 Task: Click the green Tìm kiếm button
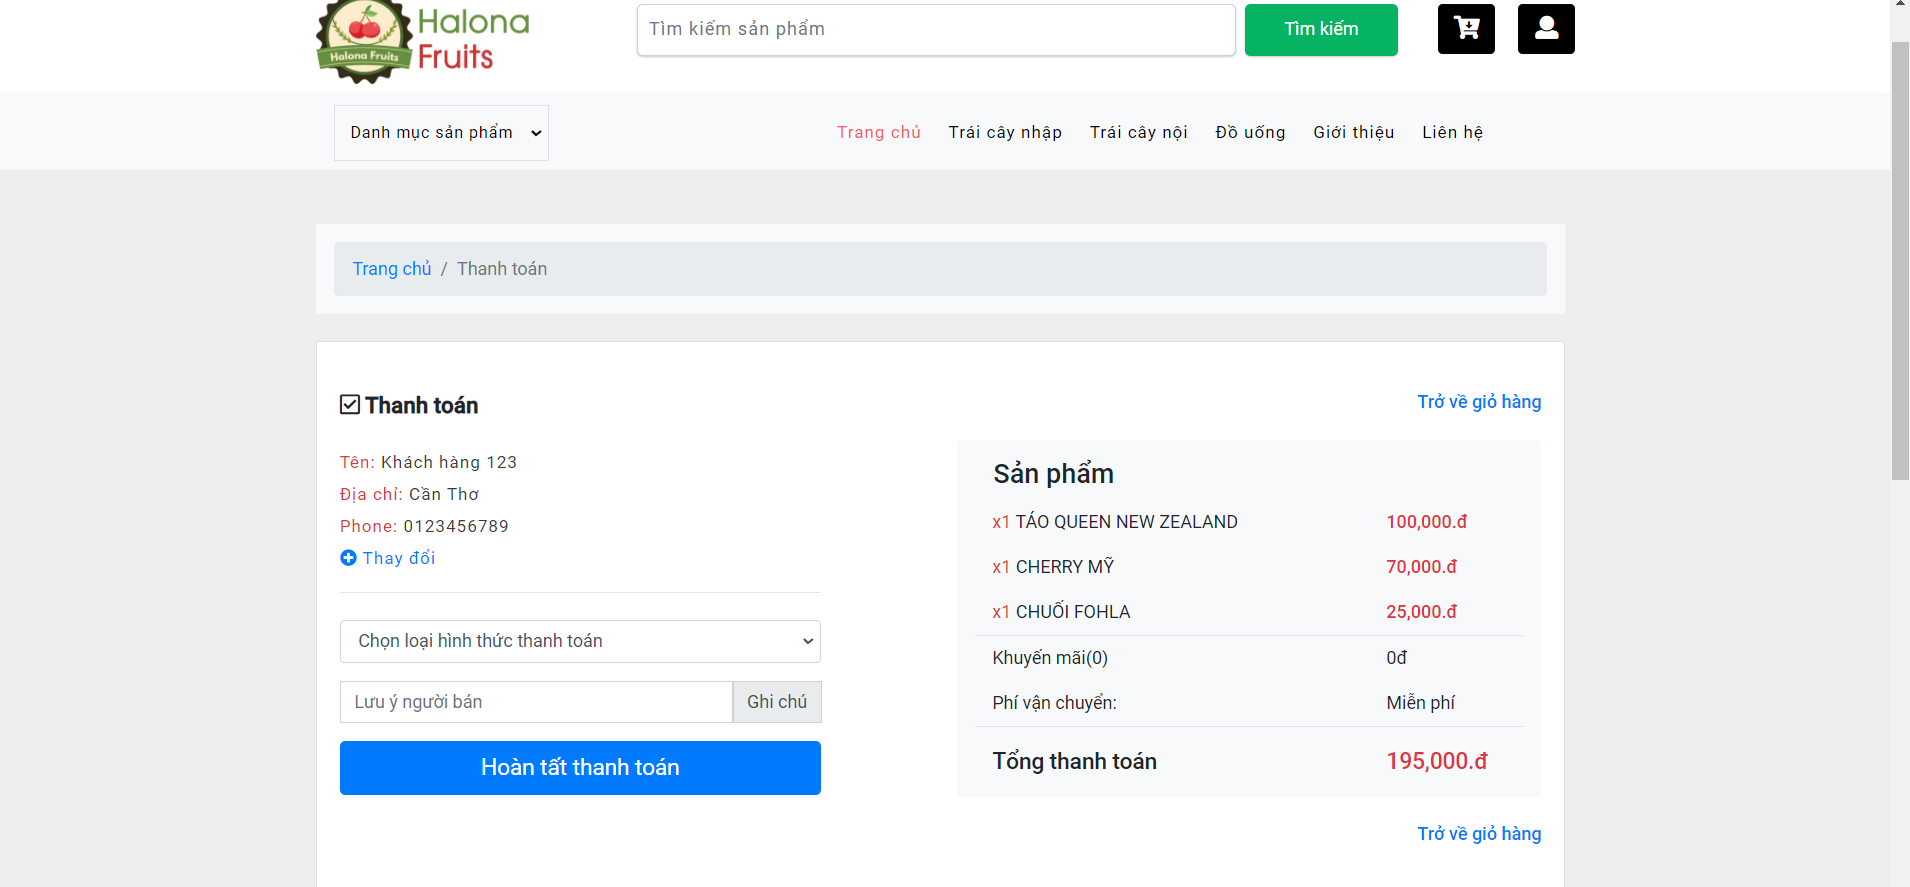click(x=1321, y=30)
